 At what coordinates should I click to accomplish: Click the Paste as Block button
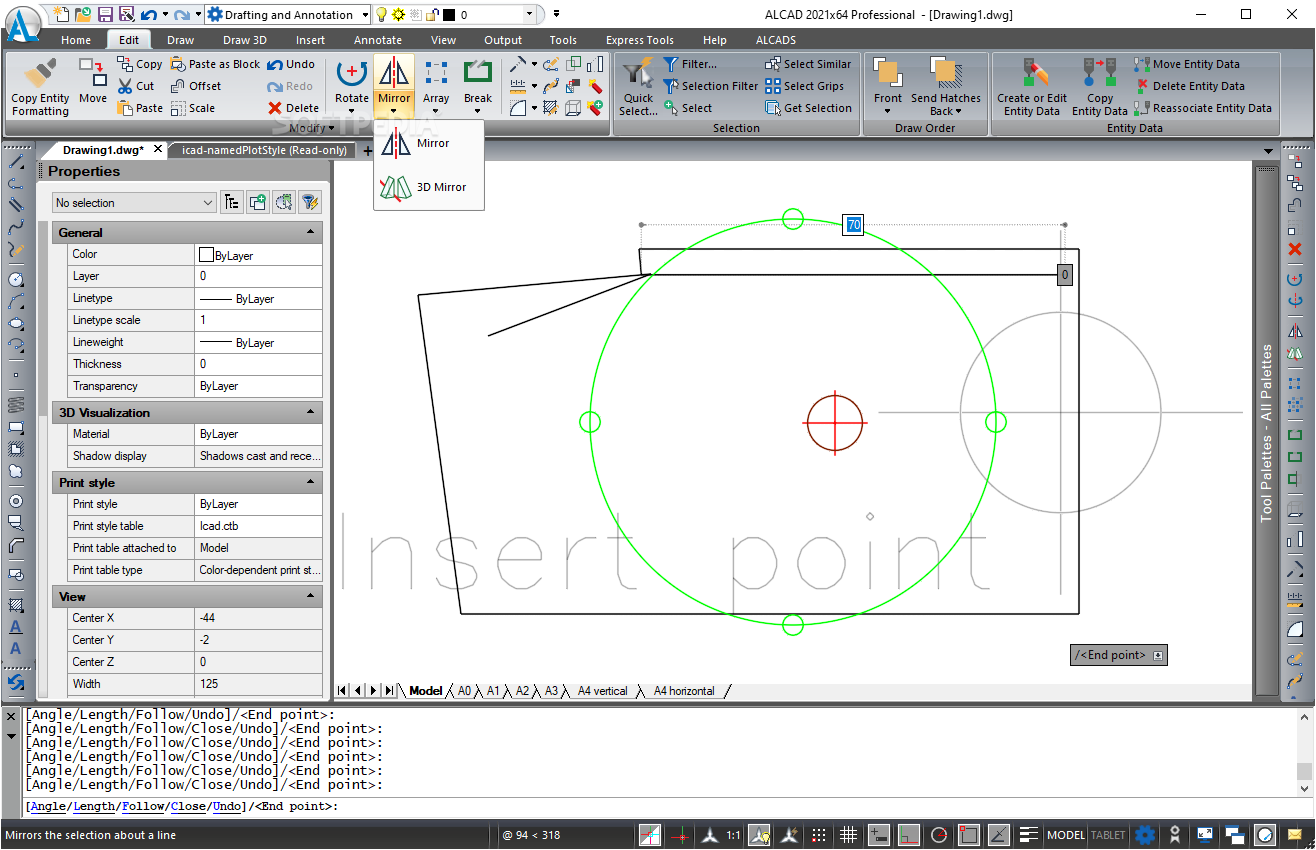click(215, 64)
